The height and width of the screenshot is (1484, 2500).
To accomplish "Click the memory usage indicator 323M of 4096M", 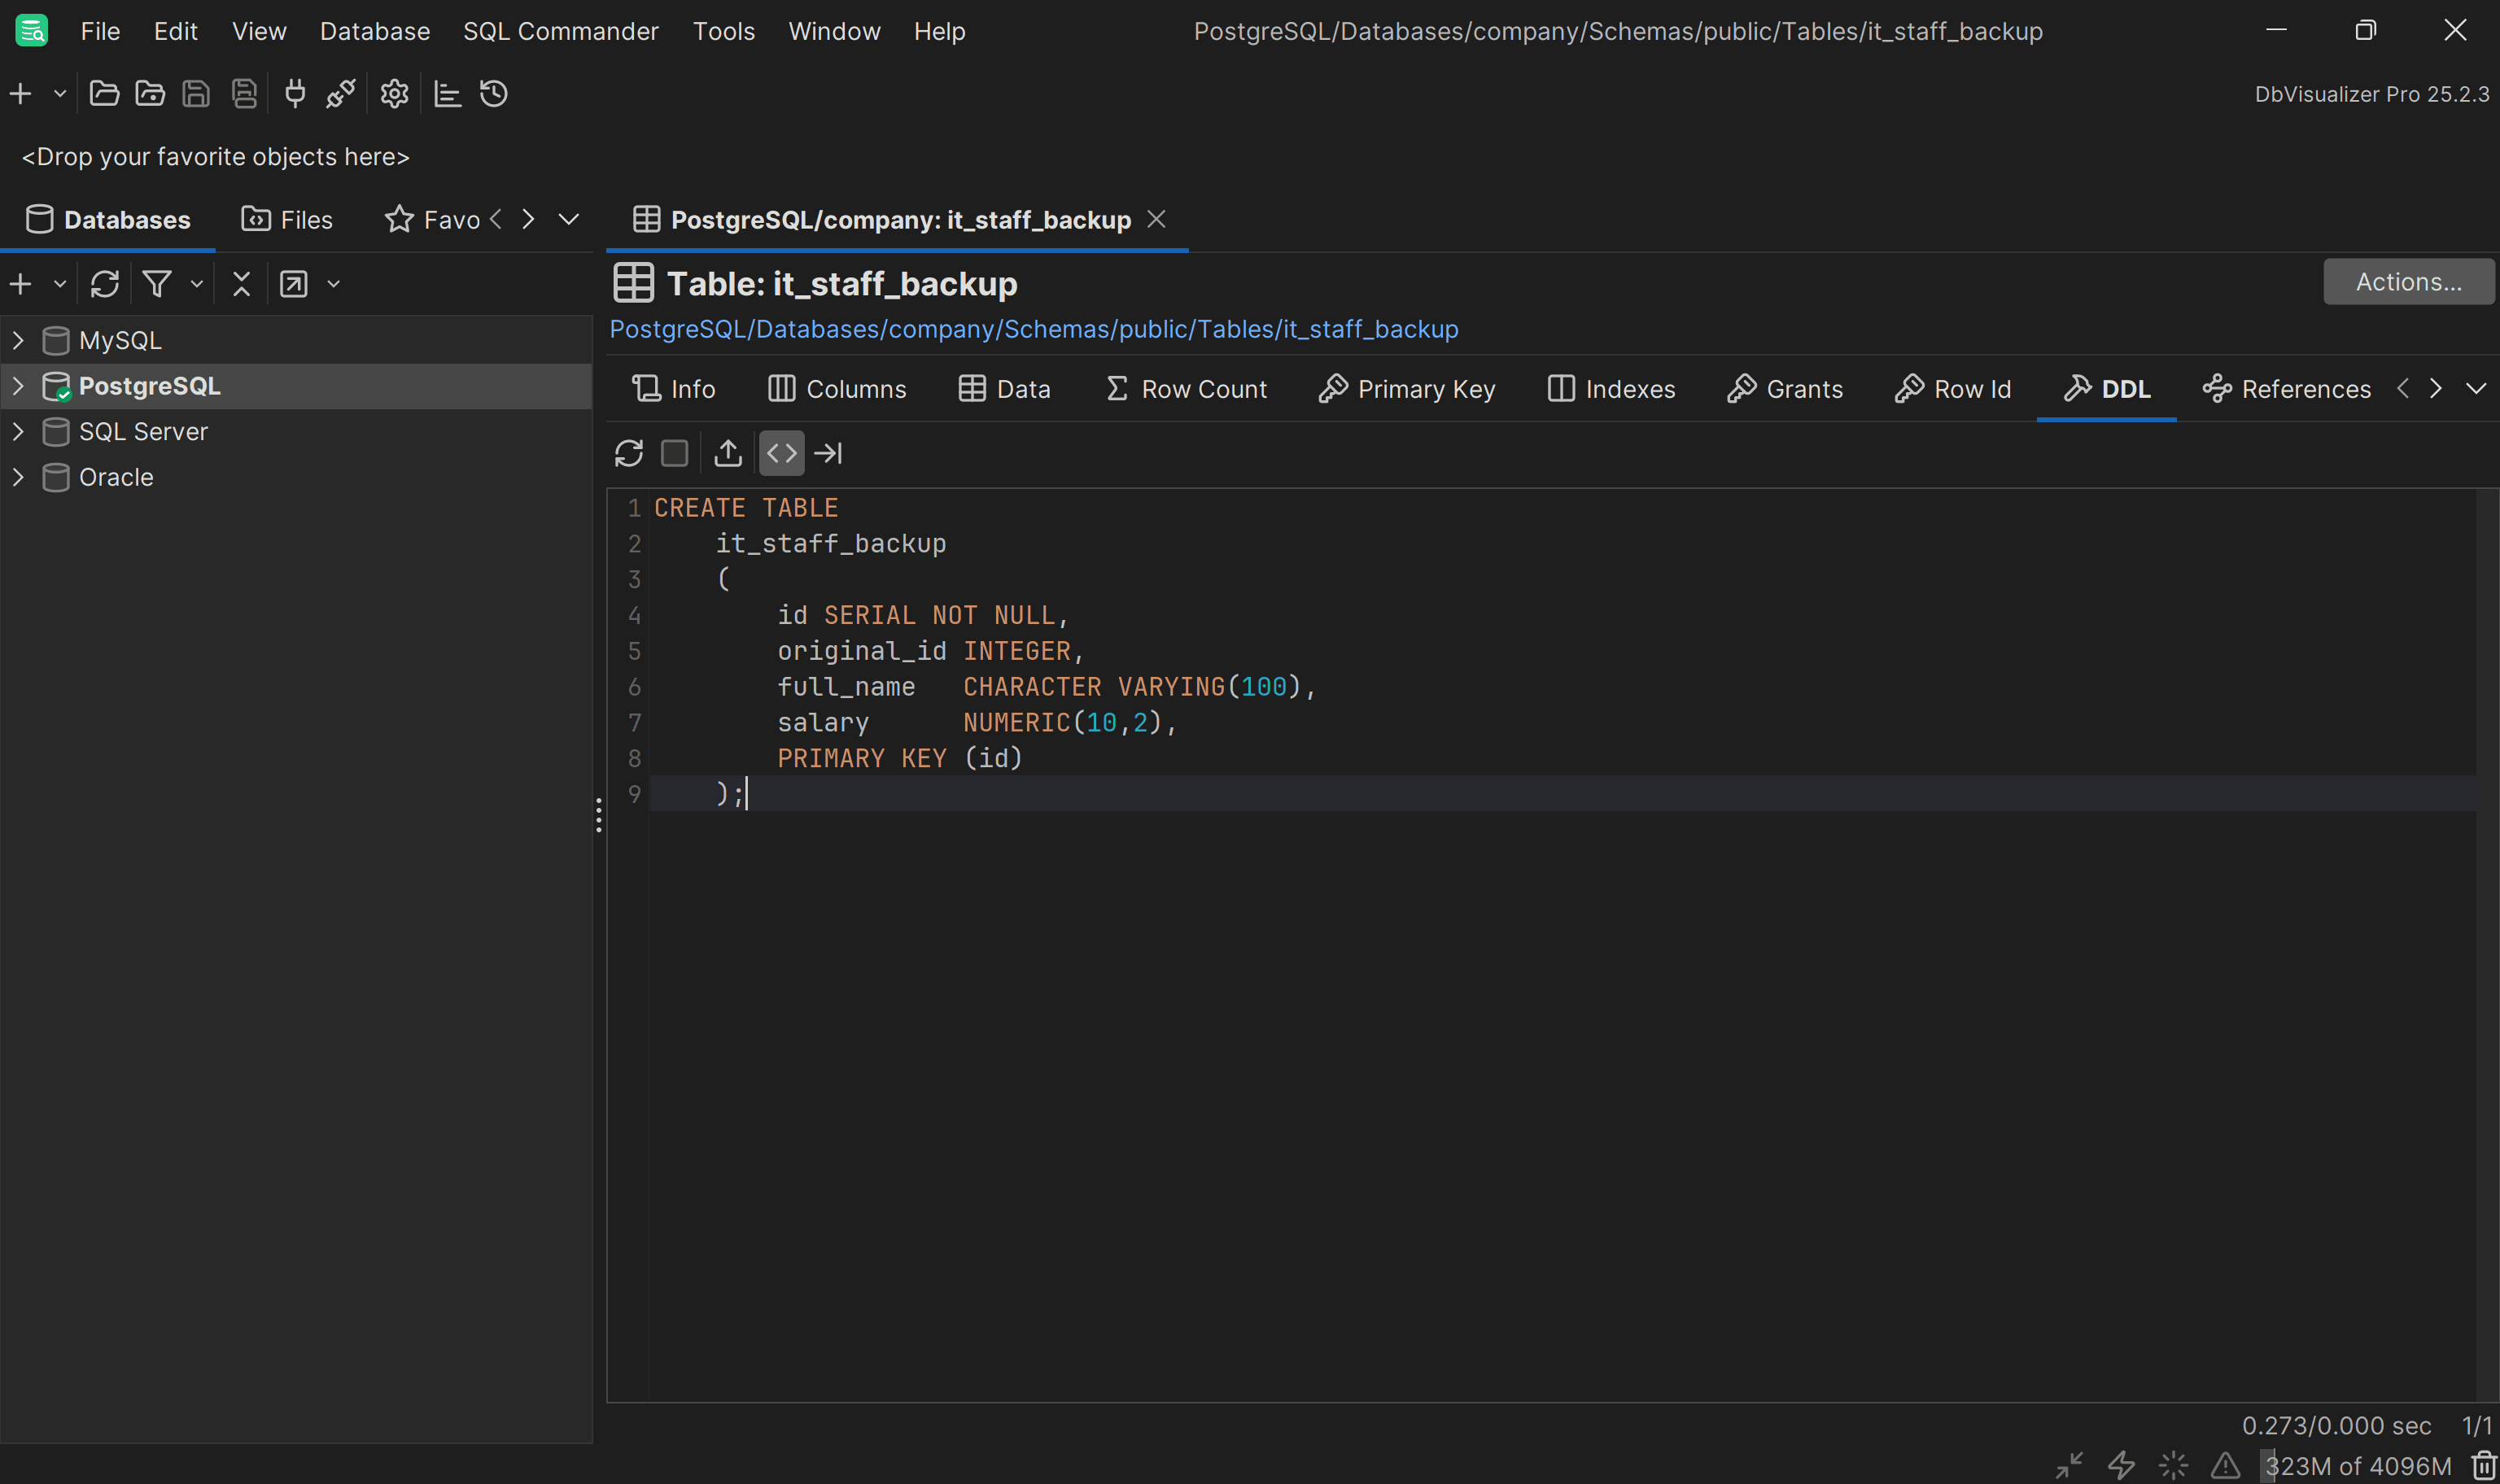I will pos(2358,1466).
